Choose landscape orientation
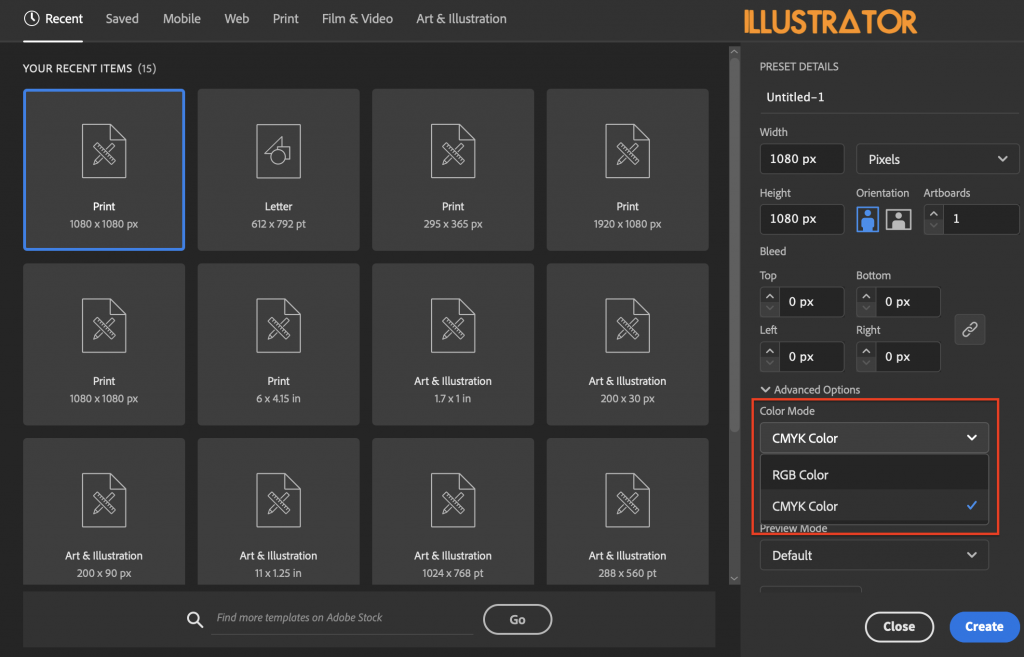 point(899,219)
